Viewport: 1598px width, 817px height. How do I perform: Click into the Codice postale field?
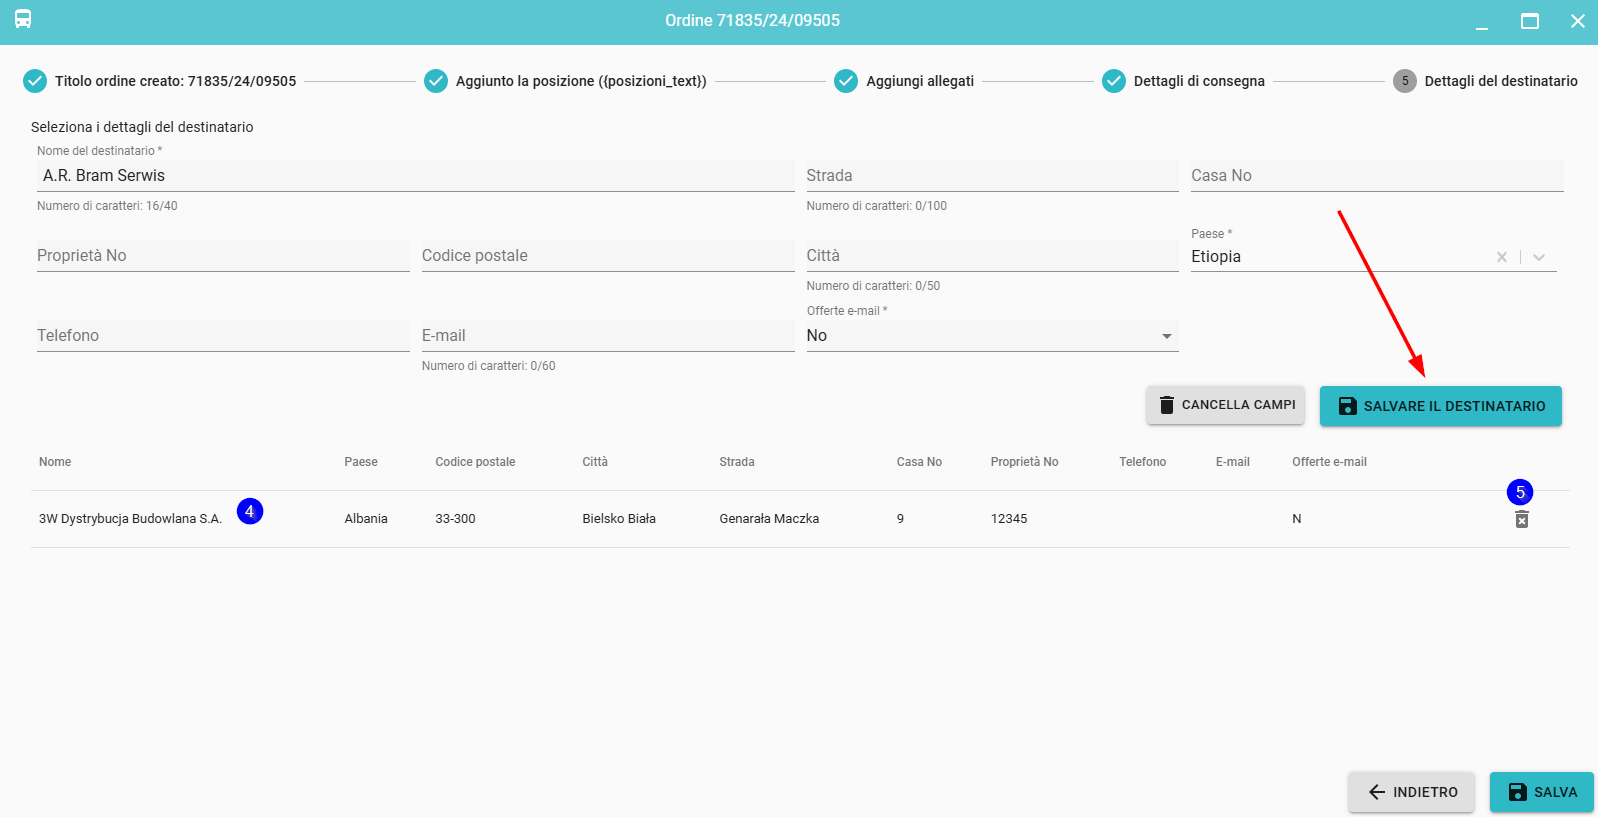click(x=607, y=256)
